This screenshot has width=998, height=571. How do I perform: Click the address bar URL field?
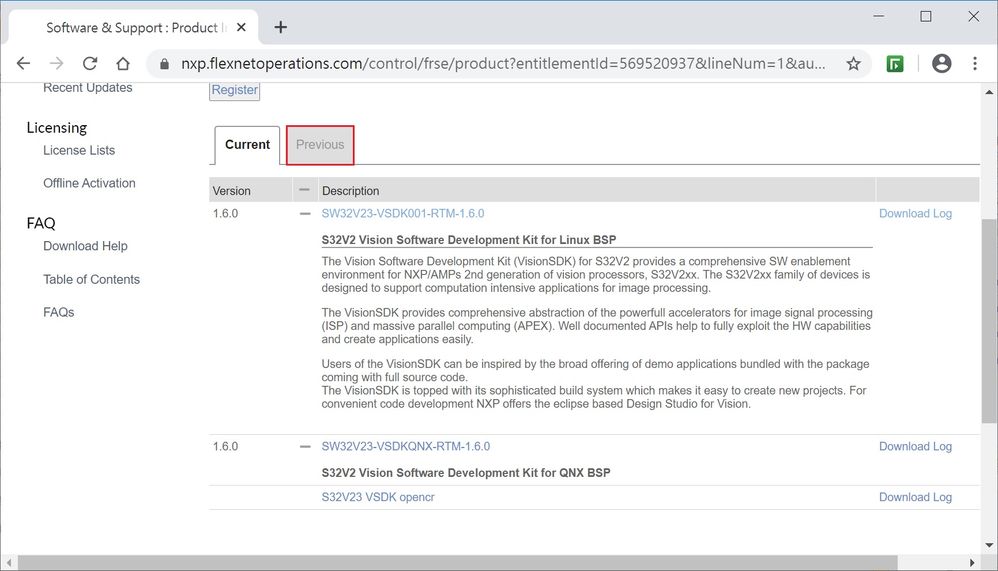[x=503, y=63]
